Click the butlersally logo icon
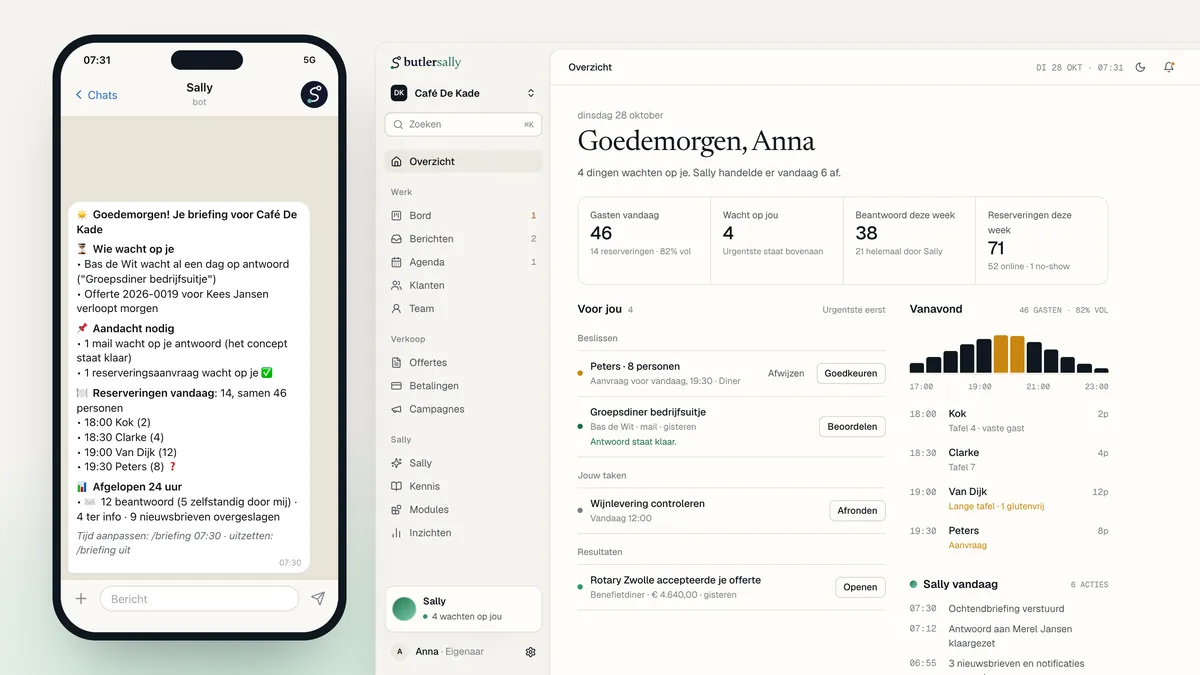The height and width of the screenshot is (675, 1200). [396, 62]
